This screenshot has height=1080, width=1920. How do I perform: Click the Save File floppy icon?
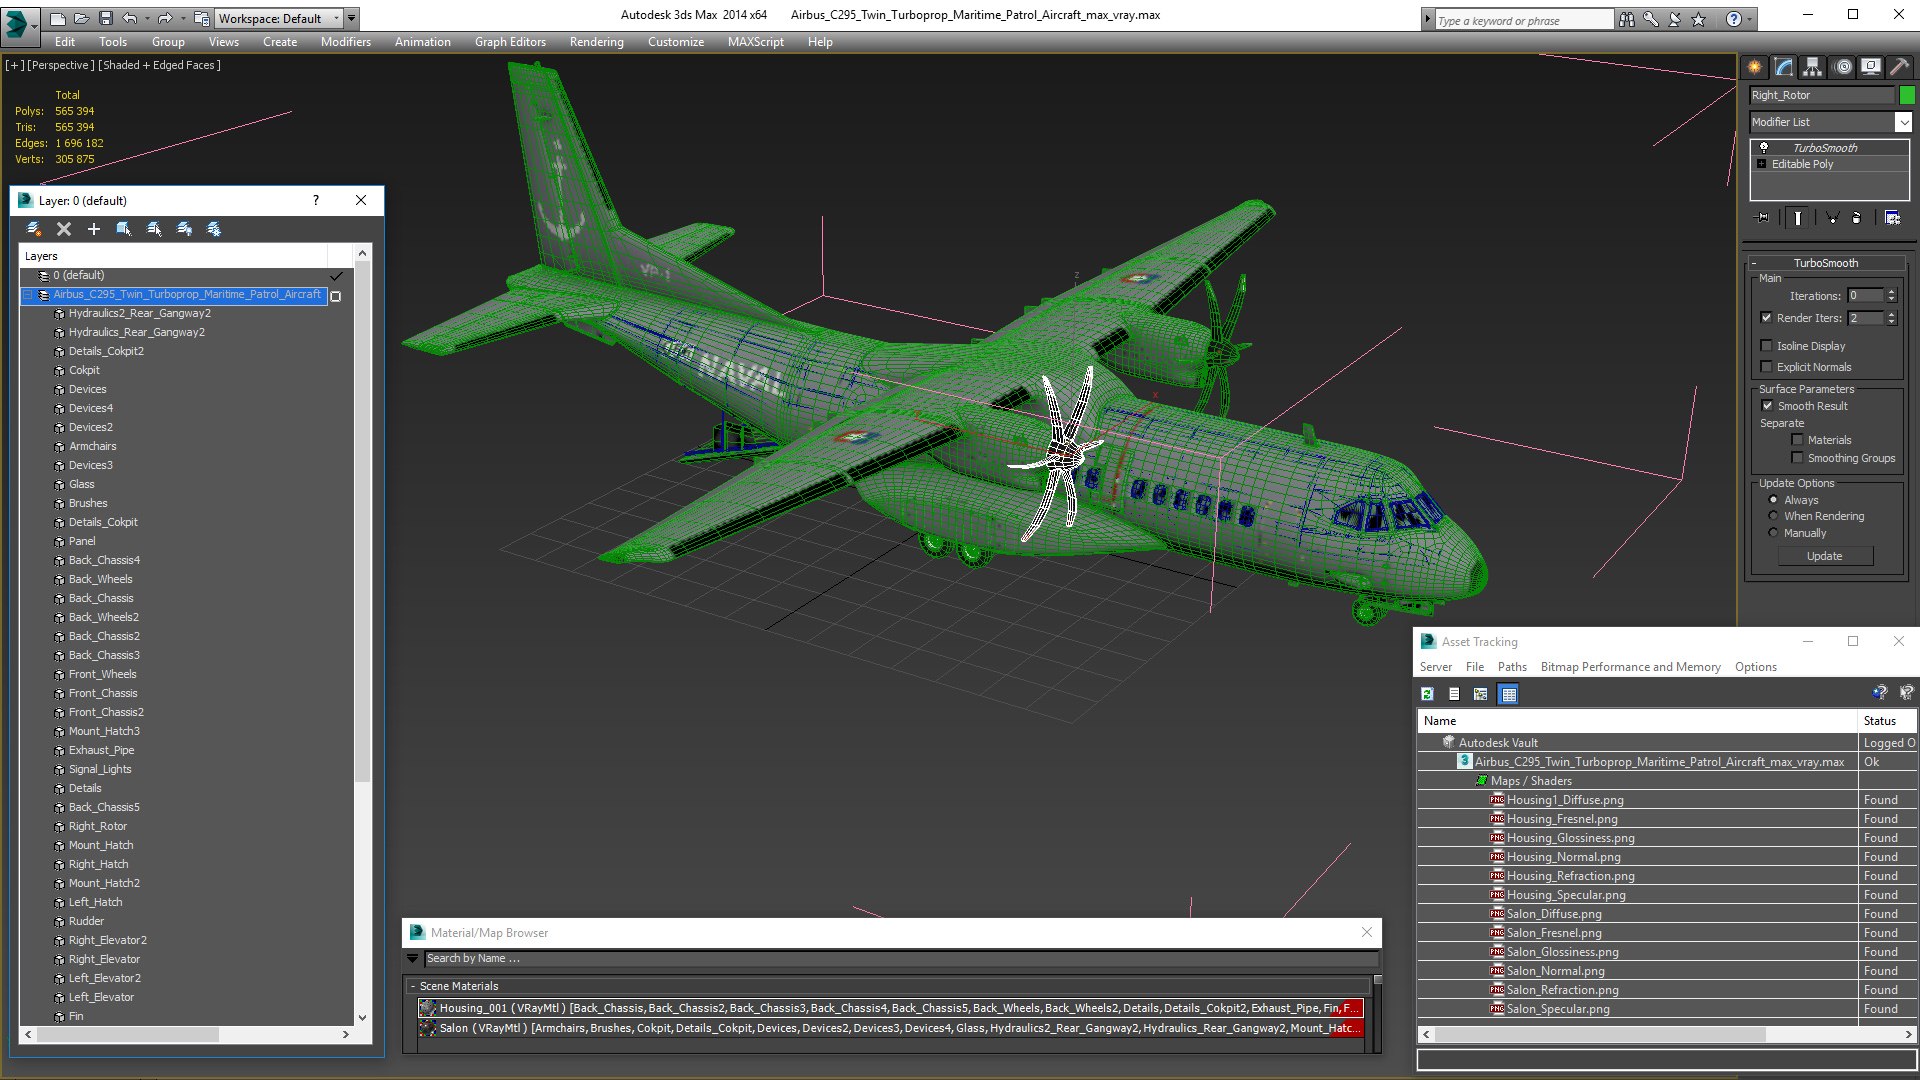tap(106, 18)
